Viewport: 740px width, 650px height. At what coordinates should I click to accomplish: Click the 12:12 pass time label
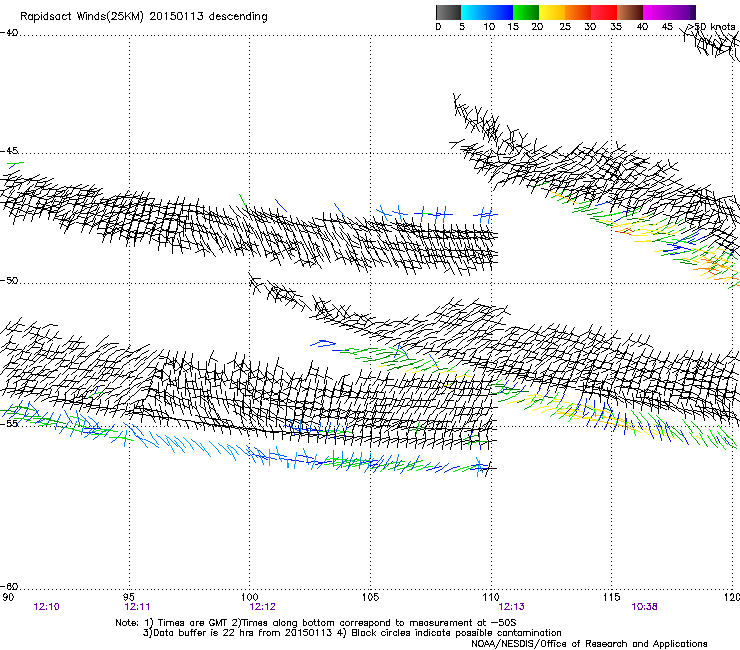coord(262,607)
